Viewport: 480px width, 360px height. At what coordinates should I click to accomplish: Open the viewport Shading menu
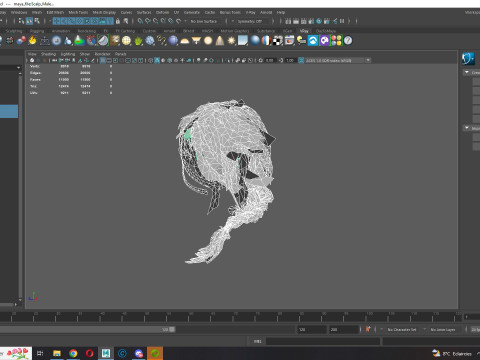point(48,54)
